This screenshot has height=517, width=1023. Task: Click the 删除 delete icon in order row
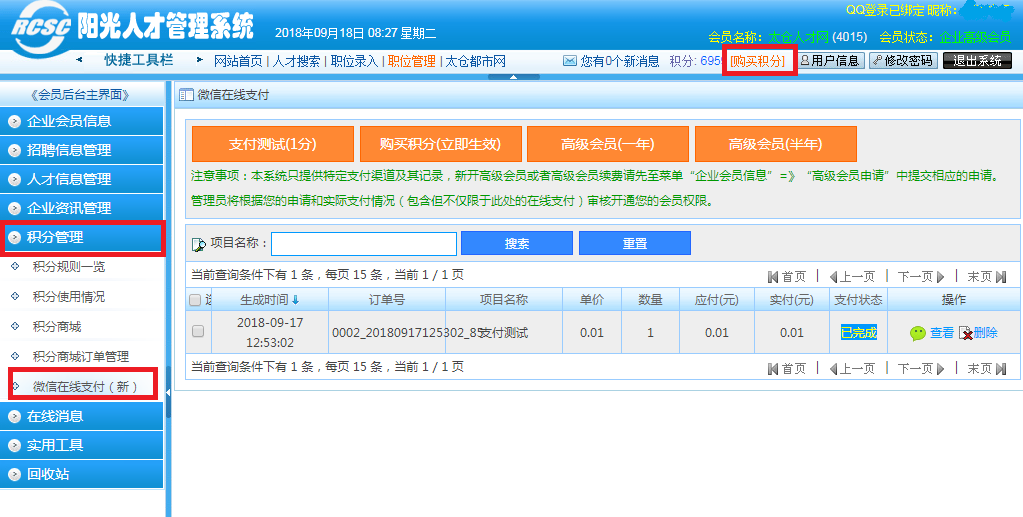pyautogui.click(x=966, y=333)
